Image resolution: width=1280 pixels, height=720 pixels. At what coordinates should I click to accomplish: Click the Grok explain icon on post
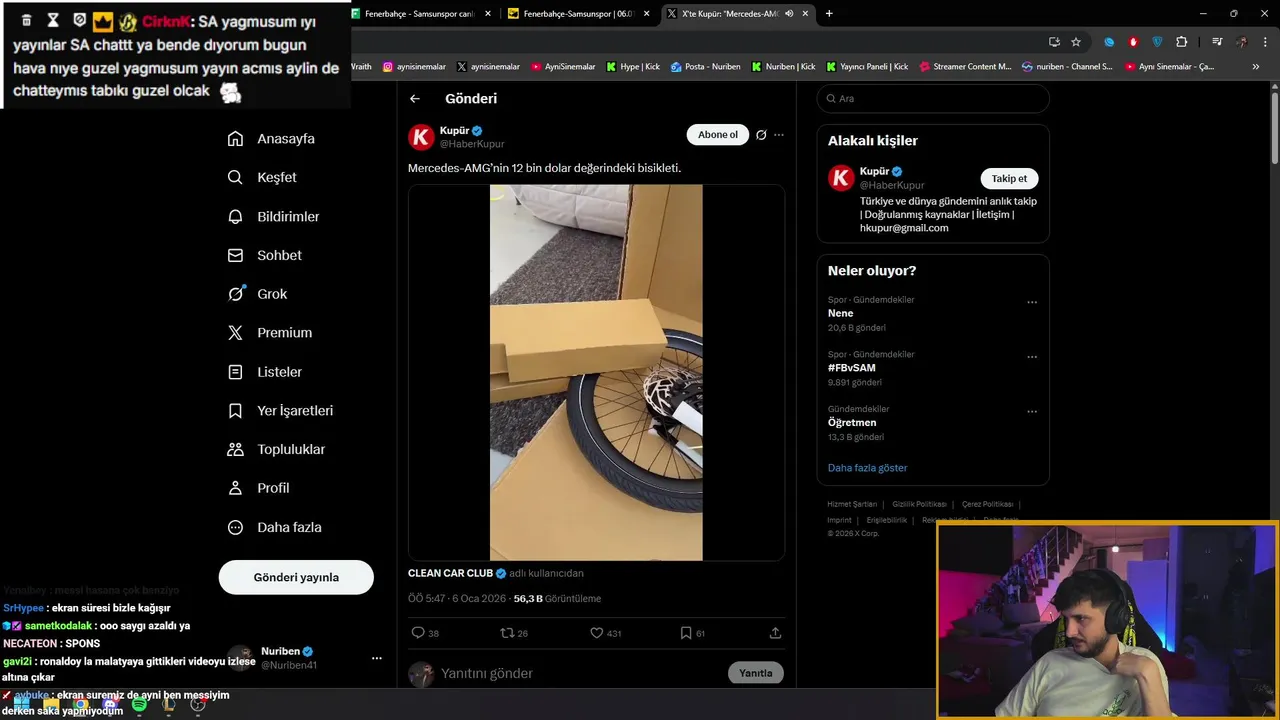tap(761, 135)
